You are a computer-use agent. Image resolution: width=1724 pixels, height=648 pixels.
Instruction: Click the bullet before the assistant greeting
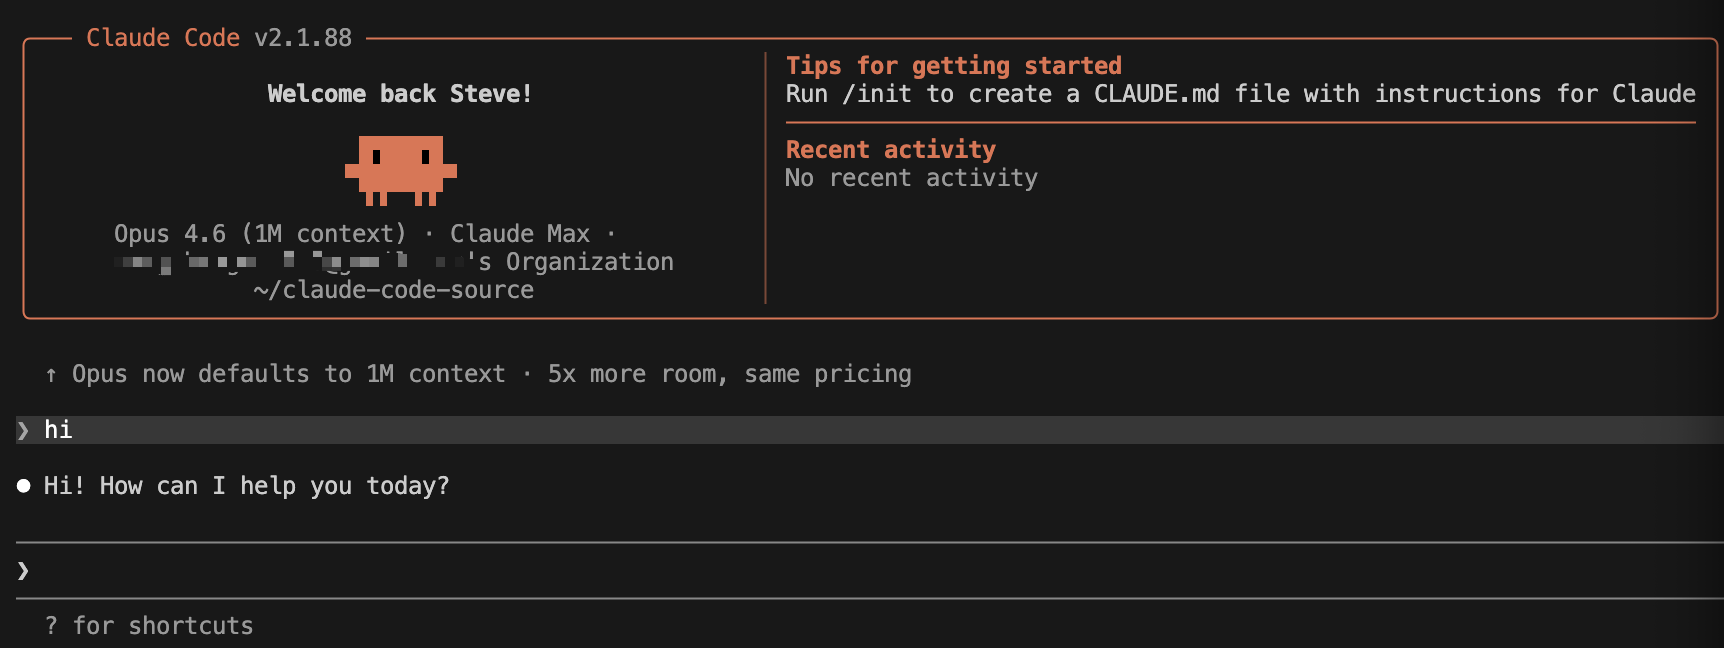[x=21, y=485]
